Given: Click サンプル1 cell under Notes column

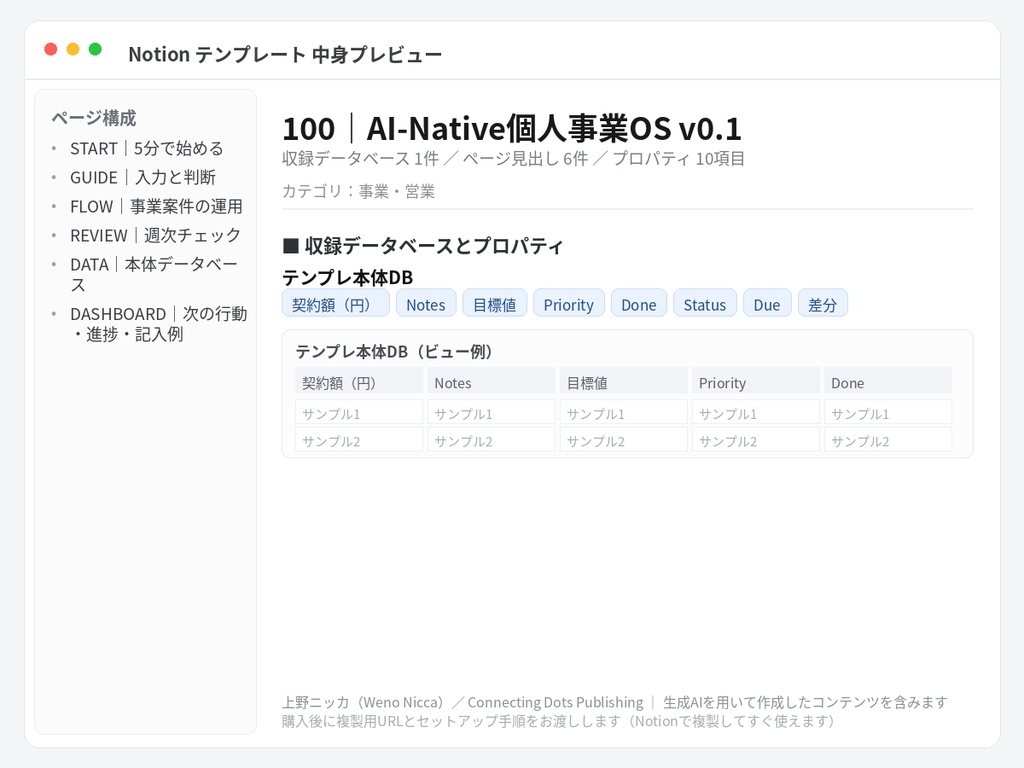Looking at the screenshot, I should coord(491,413).
